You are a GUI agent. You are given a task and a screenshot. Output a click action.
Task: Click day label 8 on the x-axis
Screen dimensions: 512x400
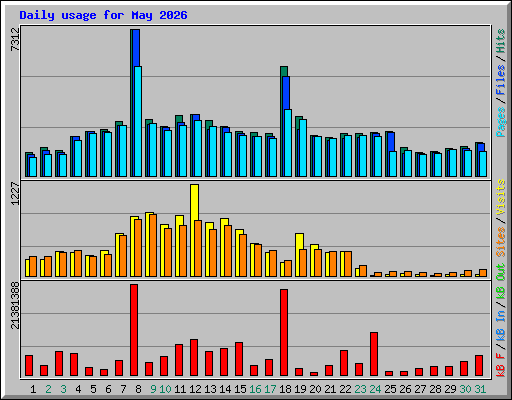(138, 389)
